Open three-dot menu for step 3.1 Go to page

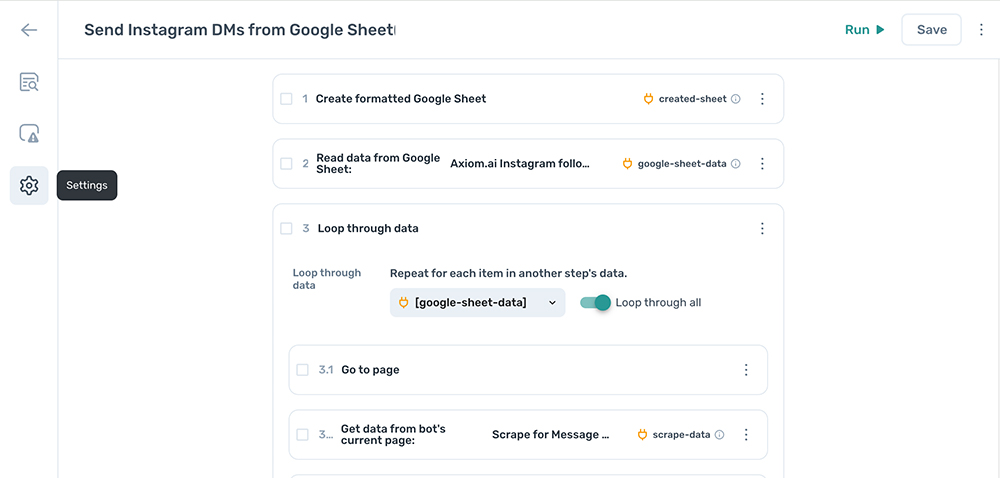[x=746, y=370]
